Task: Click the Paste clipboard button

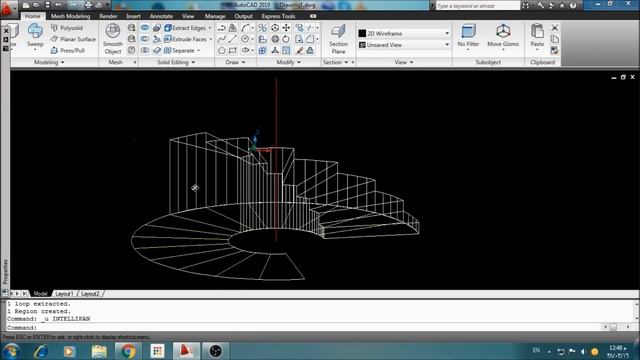Action: 537,36
